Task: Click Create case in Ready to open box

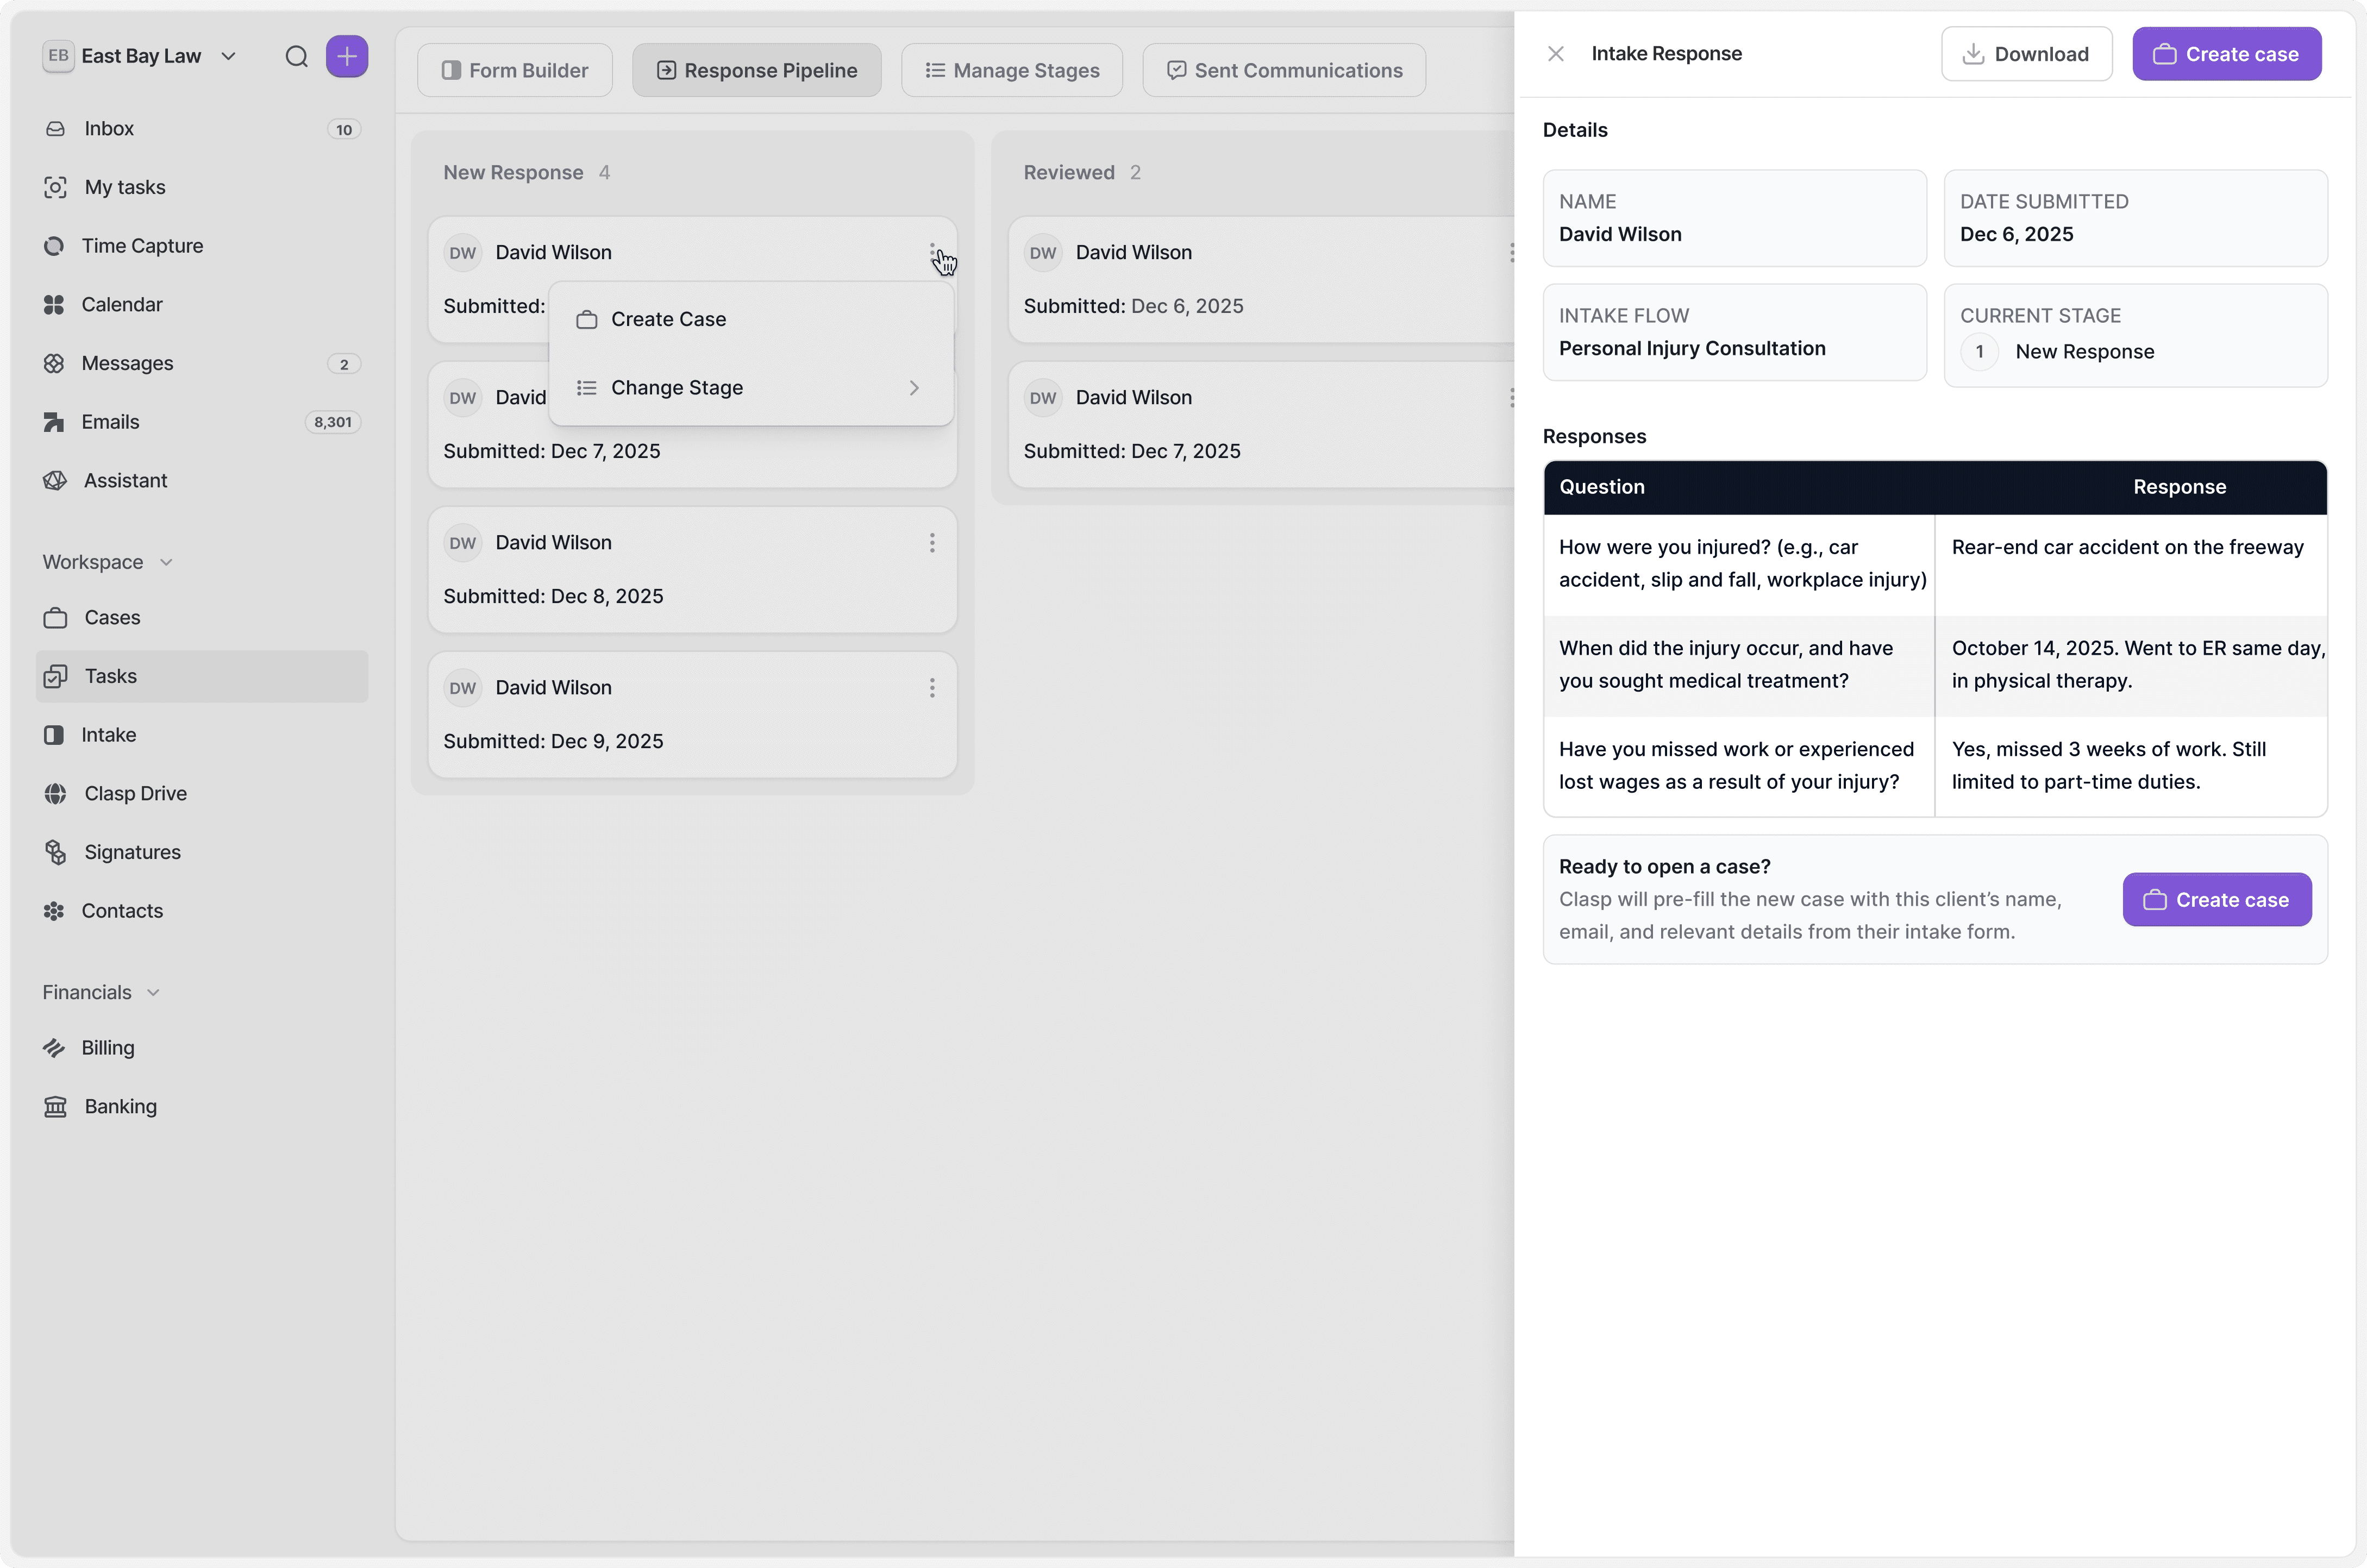Action: click(x=2217, y=900)
